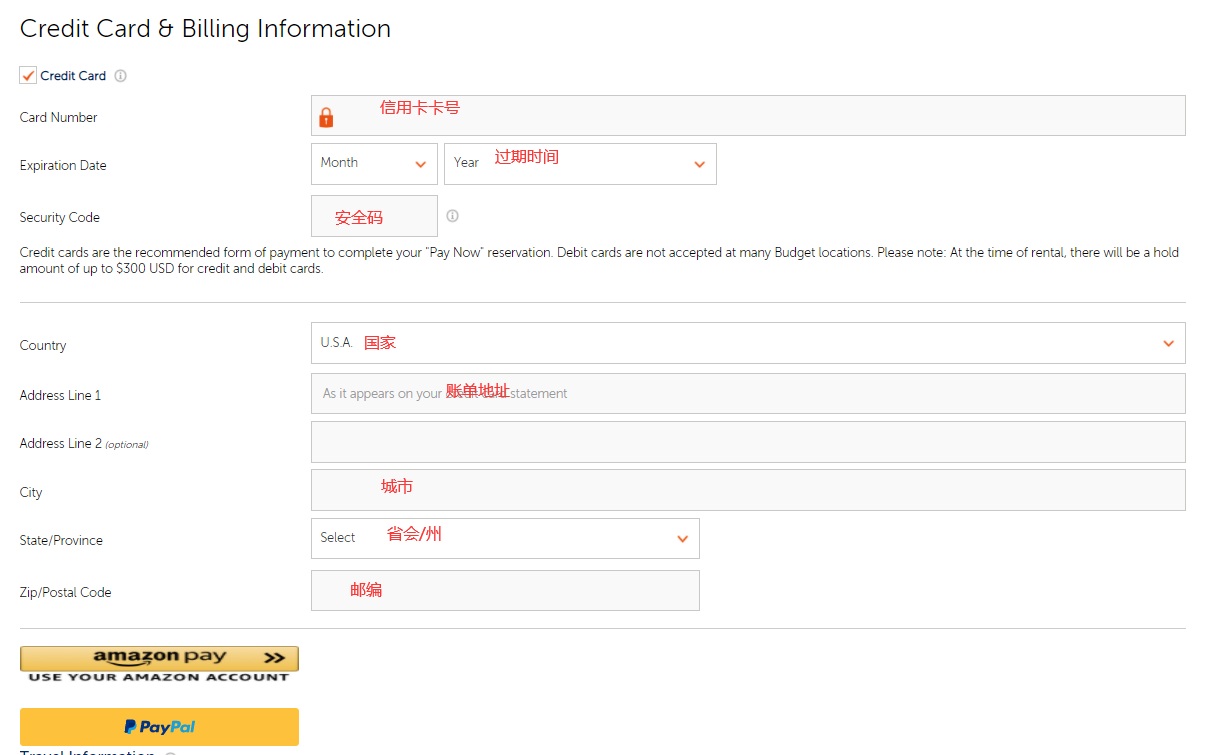Screen dimensions: 1214x755
Task: Click the Expiration Date label text
Action: click(63, 166)
